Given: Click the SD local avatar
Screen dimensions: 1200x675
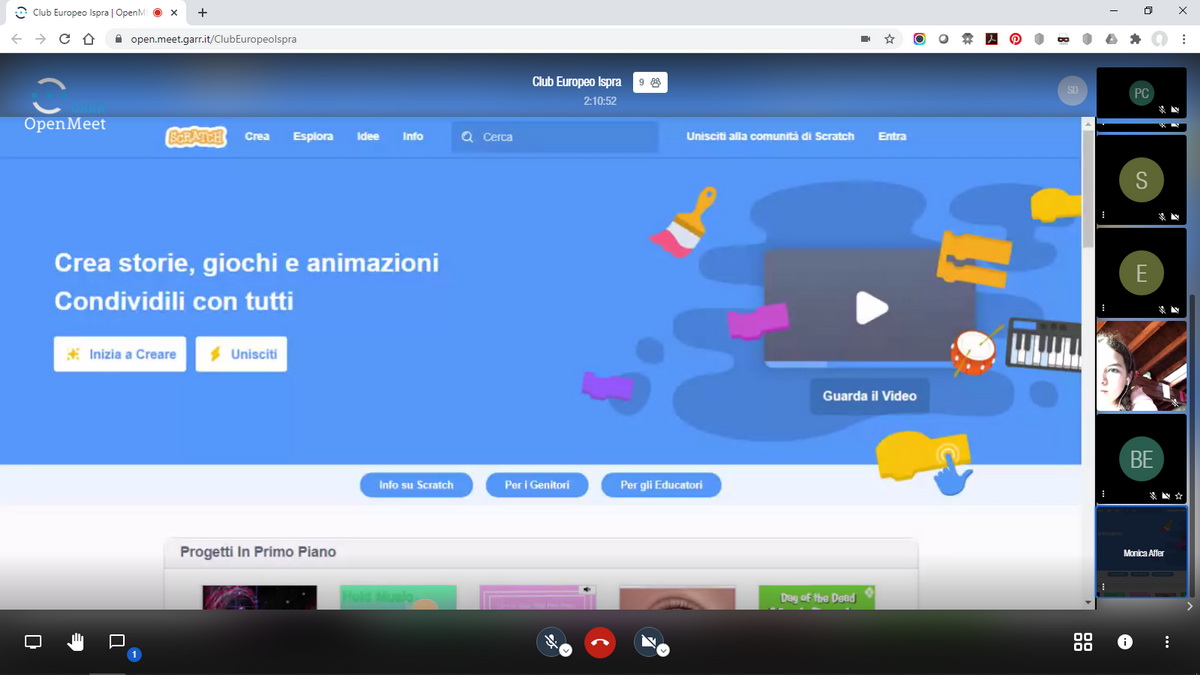Looking at the screenshot, I should click(1072, 90).
